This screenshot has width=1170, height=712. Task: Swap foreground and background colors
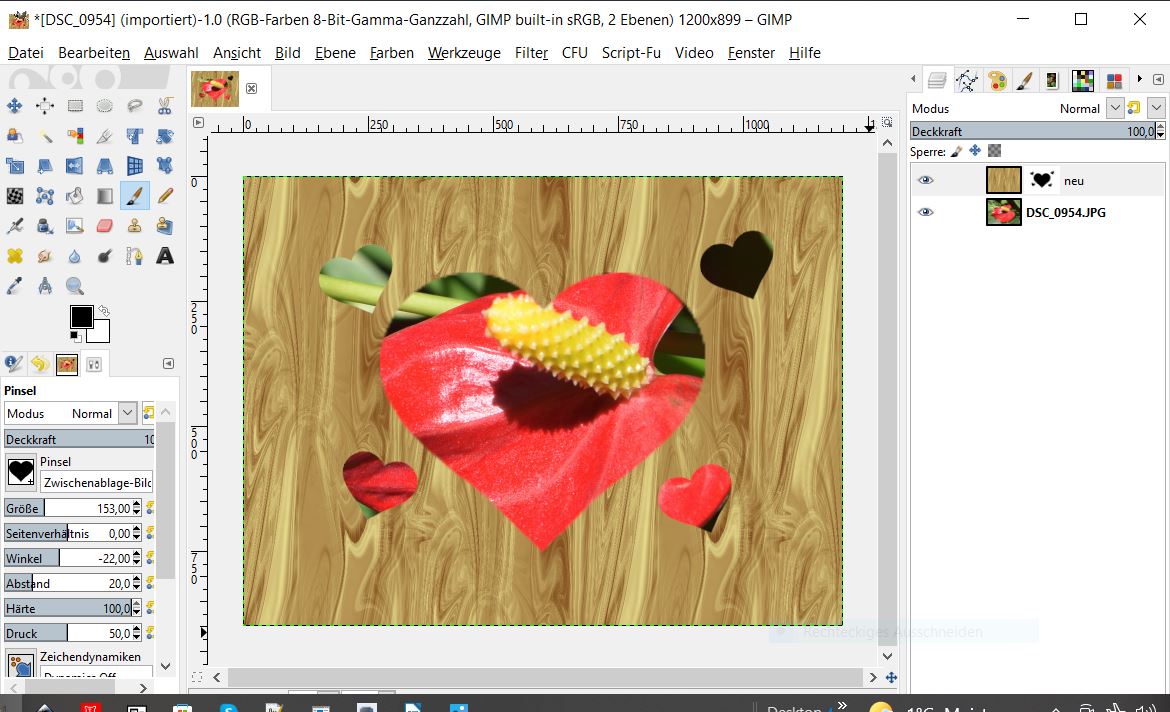104,311
